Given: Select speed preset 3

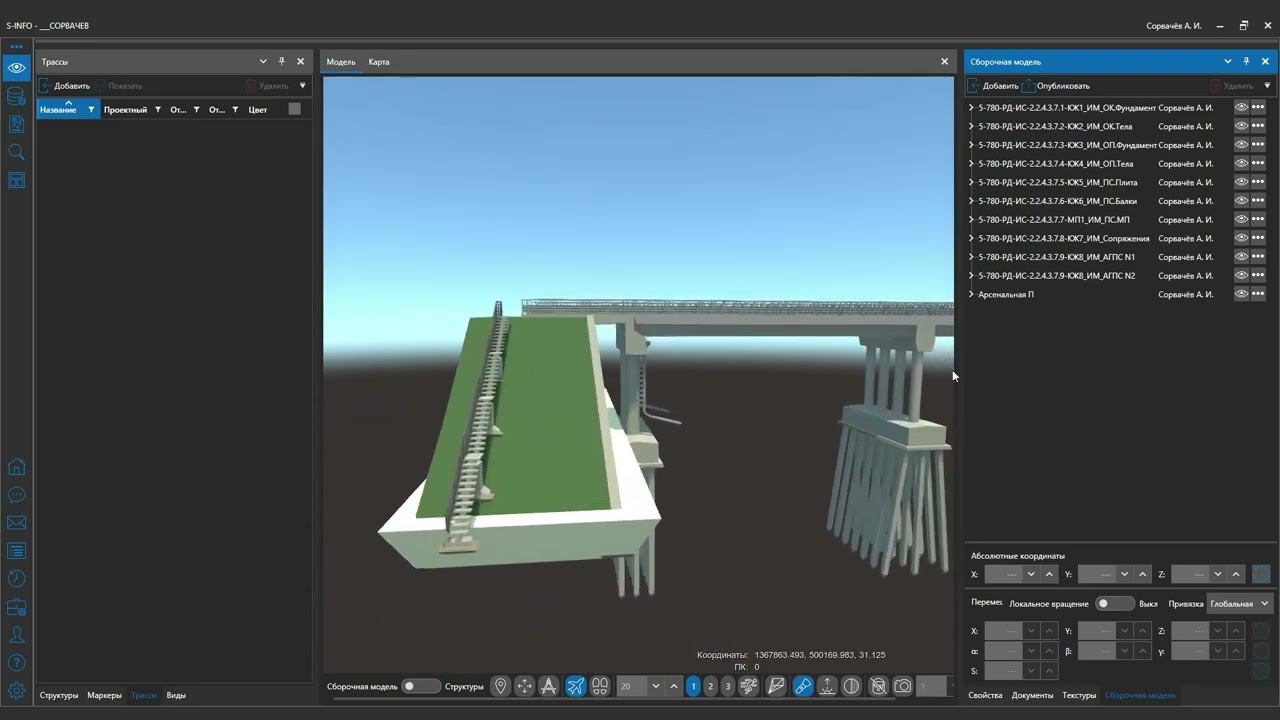Looking at the screenshot, I should [728, 686].
